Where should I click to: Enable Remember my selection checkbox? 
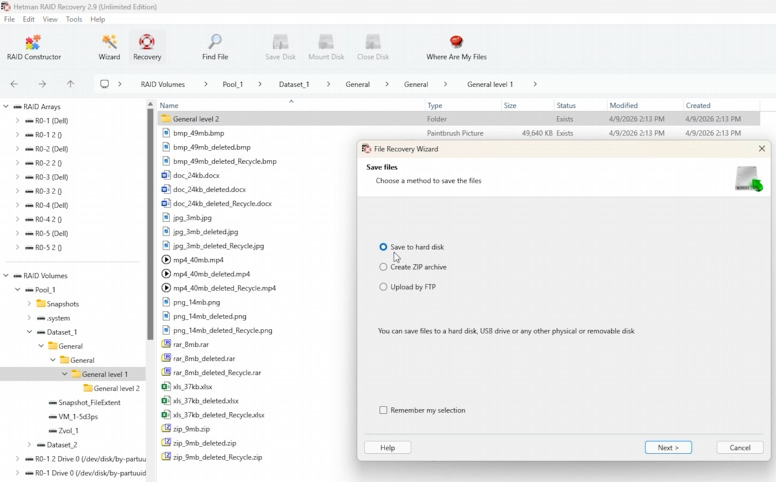383,410
